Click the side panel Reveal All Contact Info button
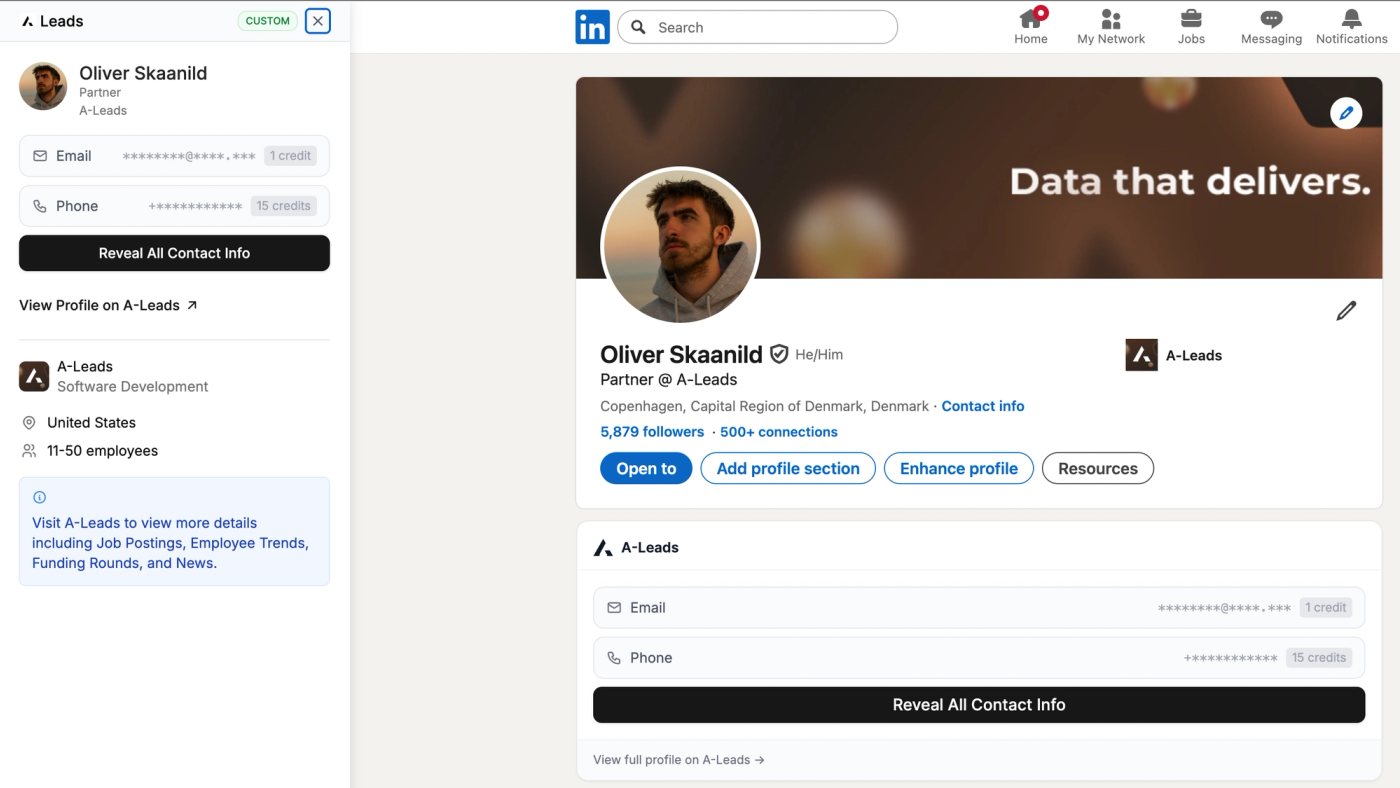Image resolution: width=1400 pixels, height=788 pixels. click(x=174, y=253)
